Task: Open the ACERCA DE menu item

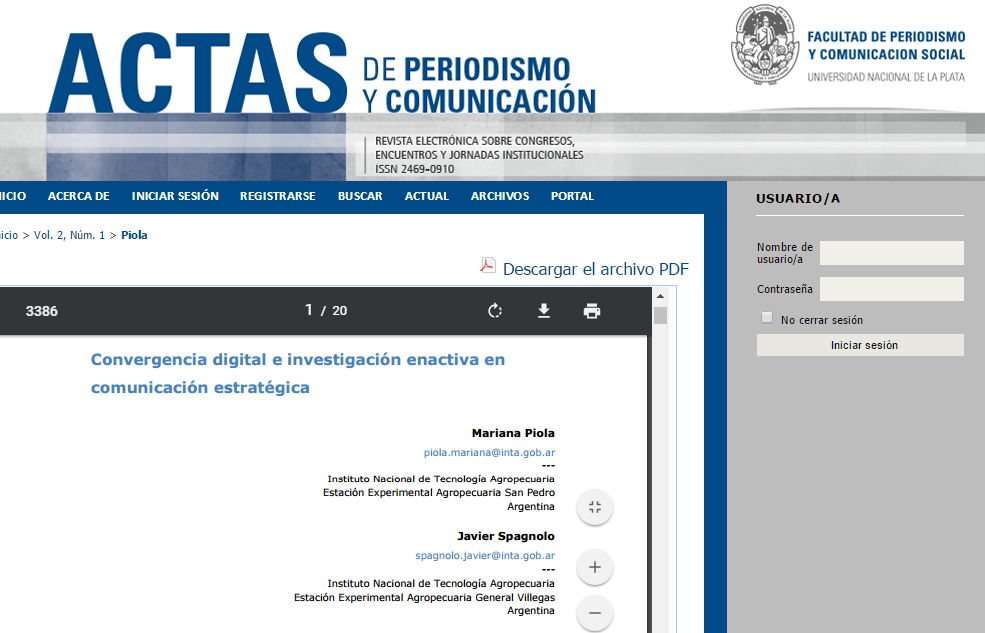Action: [79, 196]
